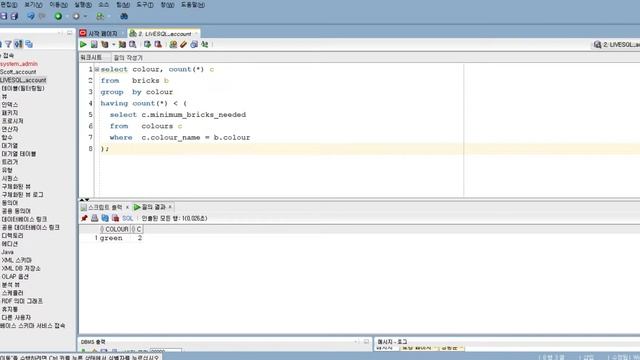640x360 pixels.
Task: Select the Scott_account connection
Action: coord(18,72)
